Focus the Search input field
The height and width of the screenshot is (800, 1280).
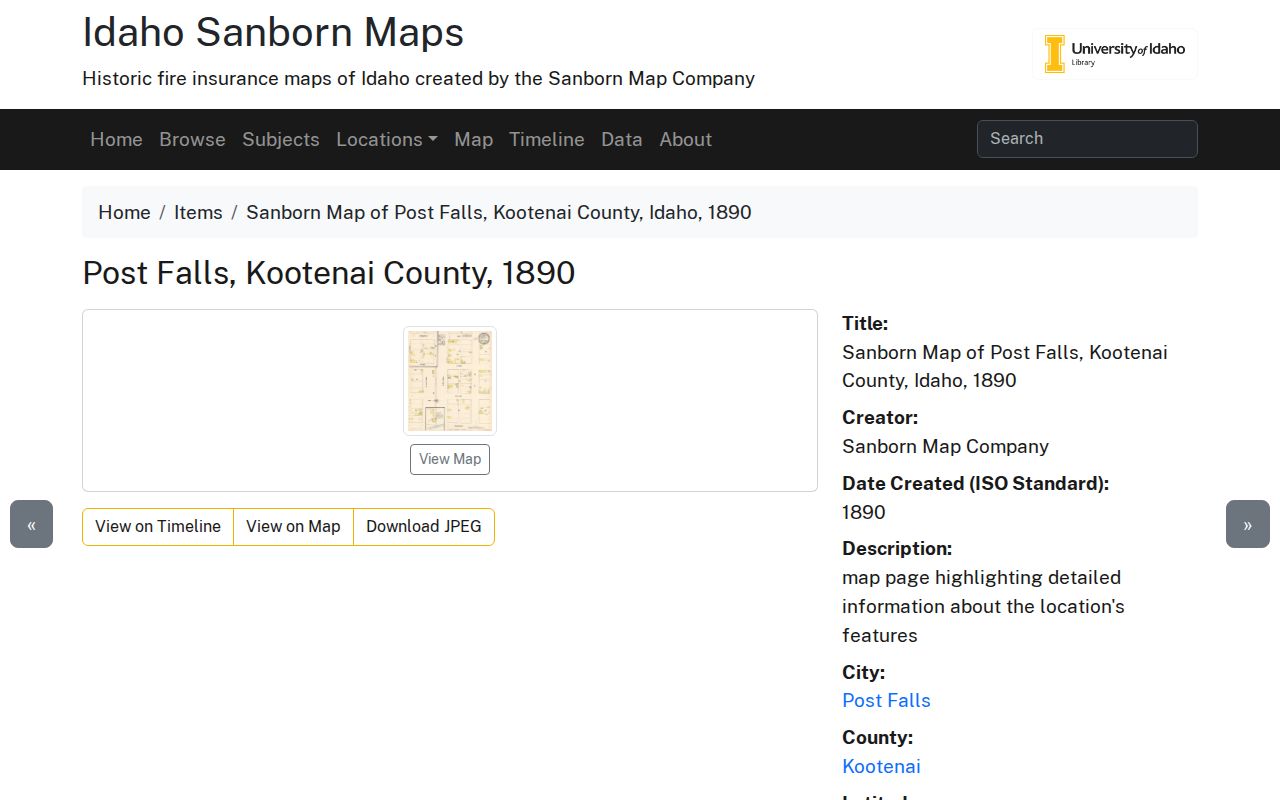(1087, 139)
